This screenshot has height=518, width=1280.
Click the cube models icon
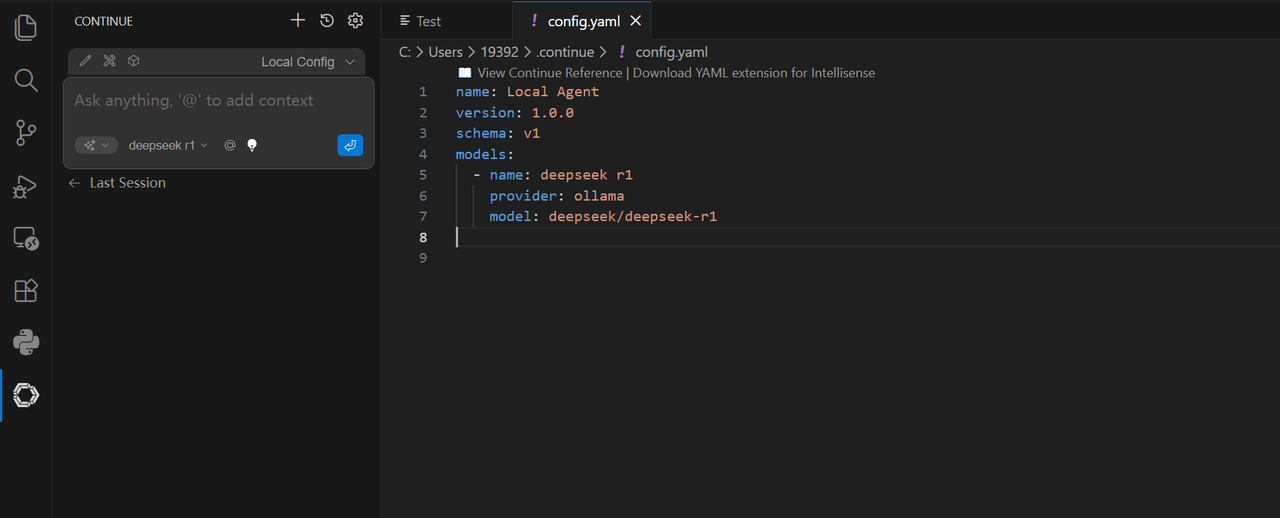coord(133,61)
